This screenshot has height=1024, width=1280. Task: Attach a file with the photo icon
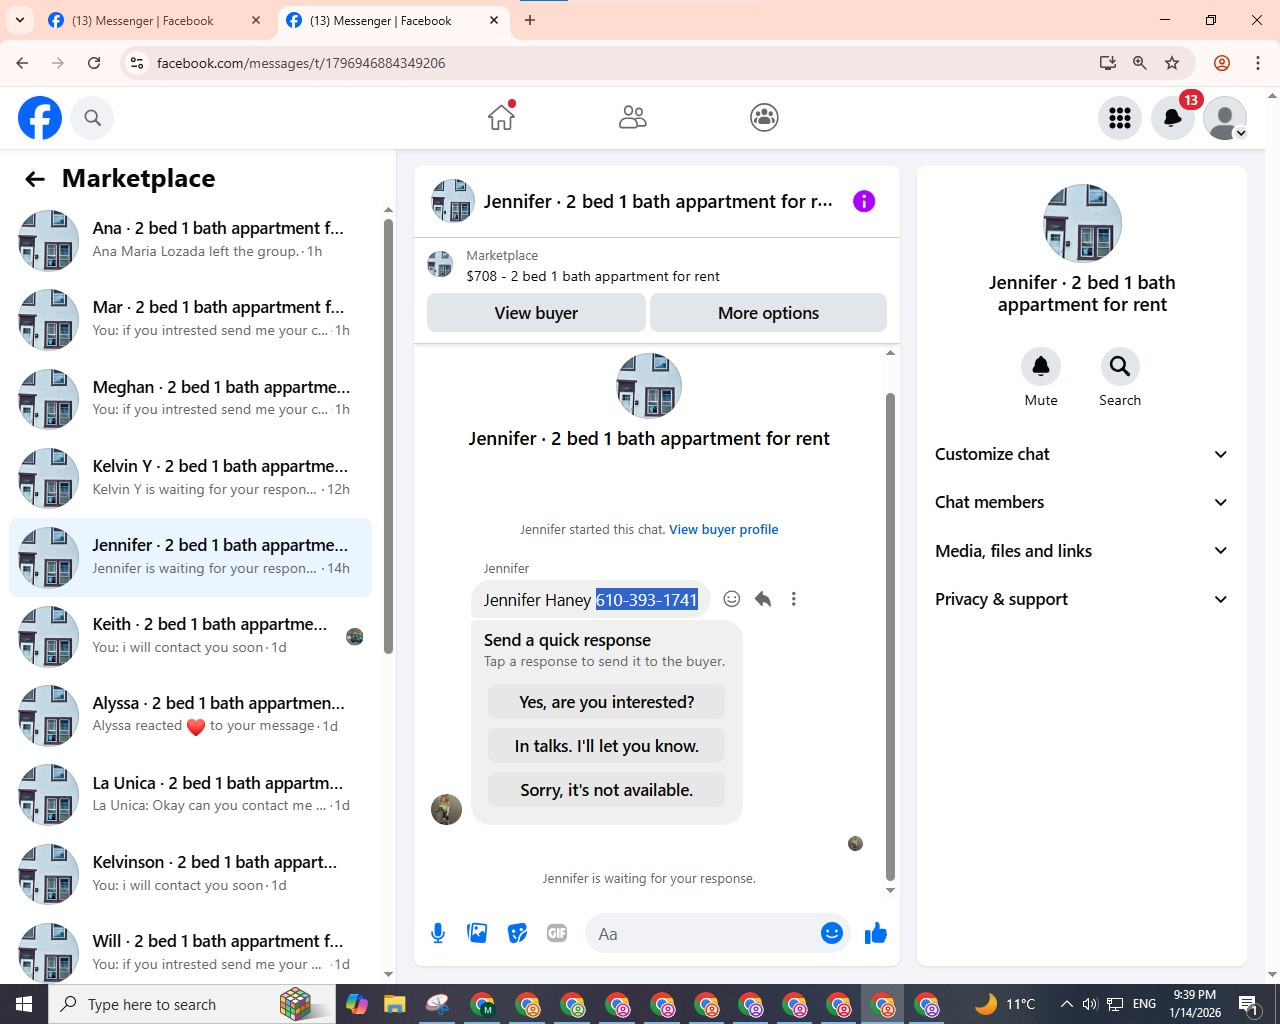click(477, 933)
